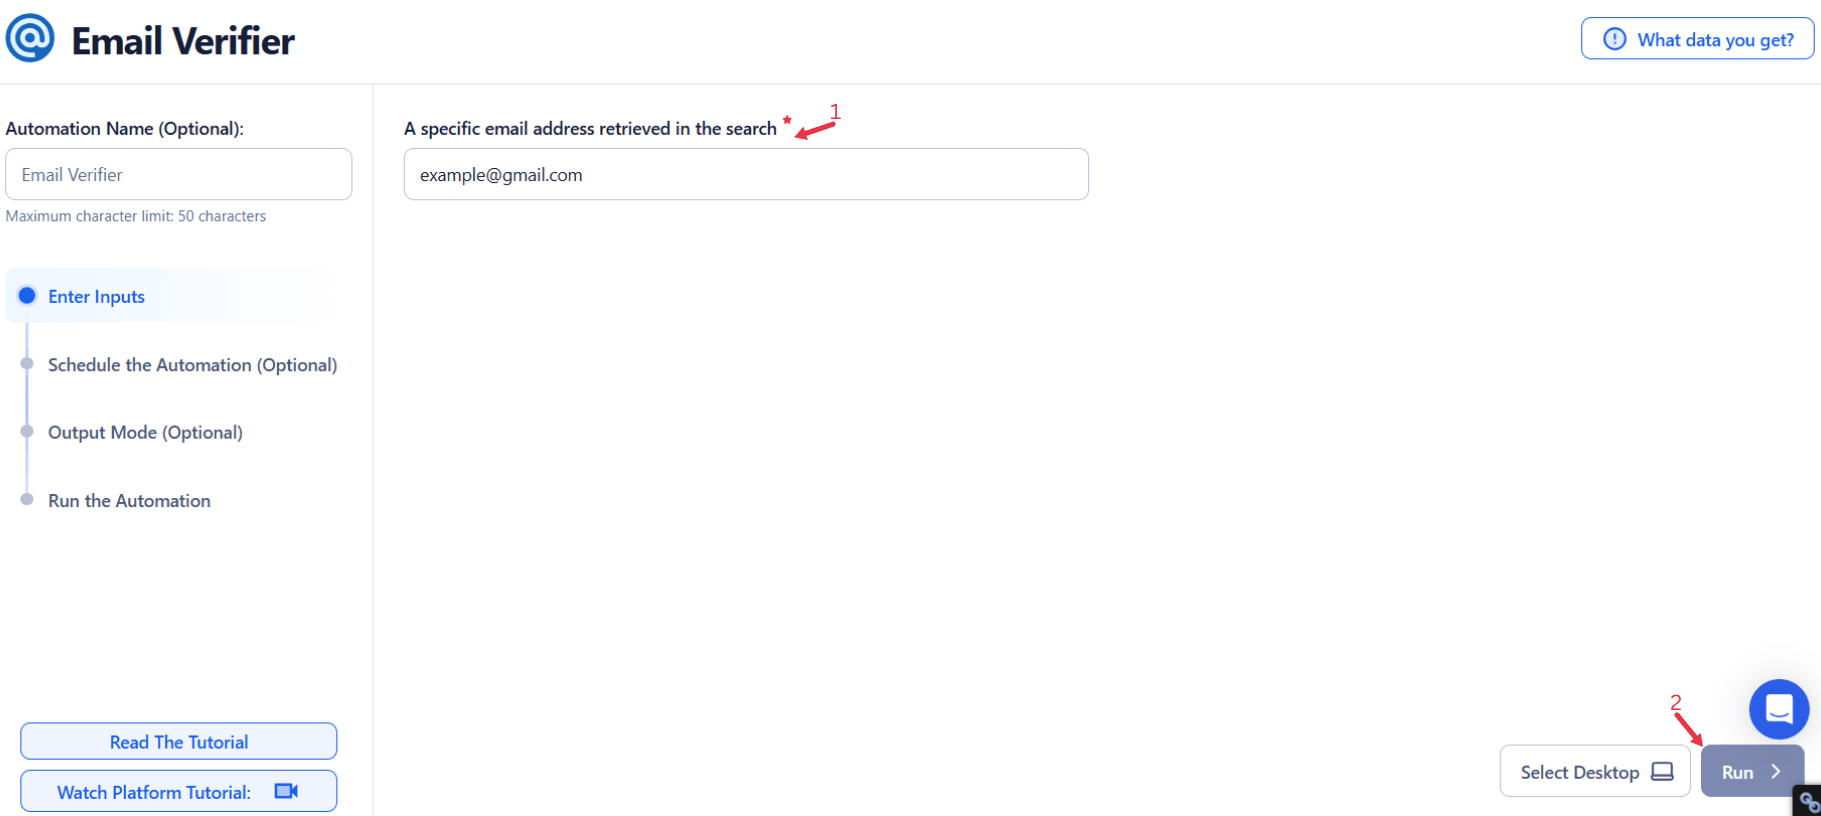Go to Schedule the Automation (Optional) step

pos(192,365)
